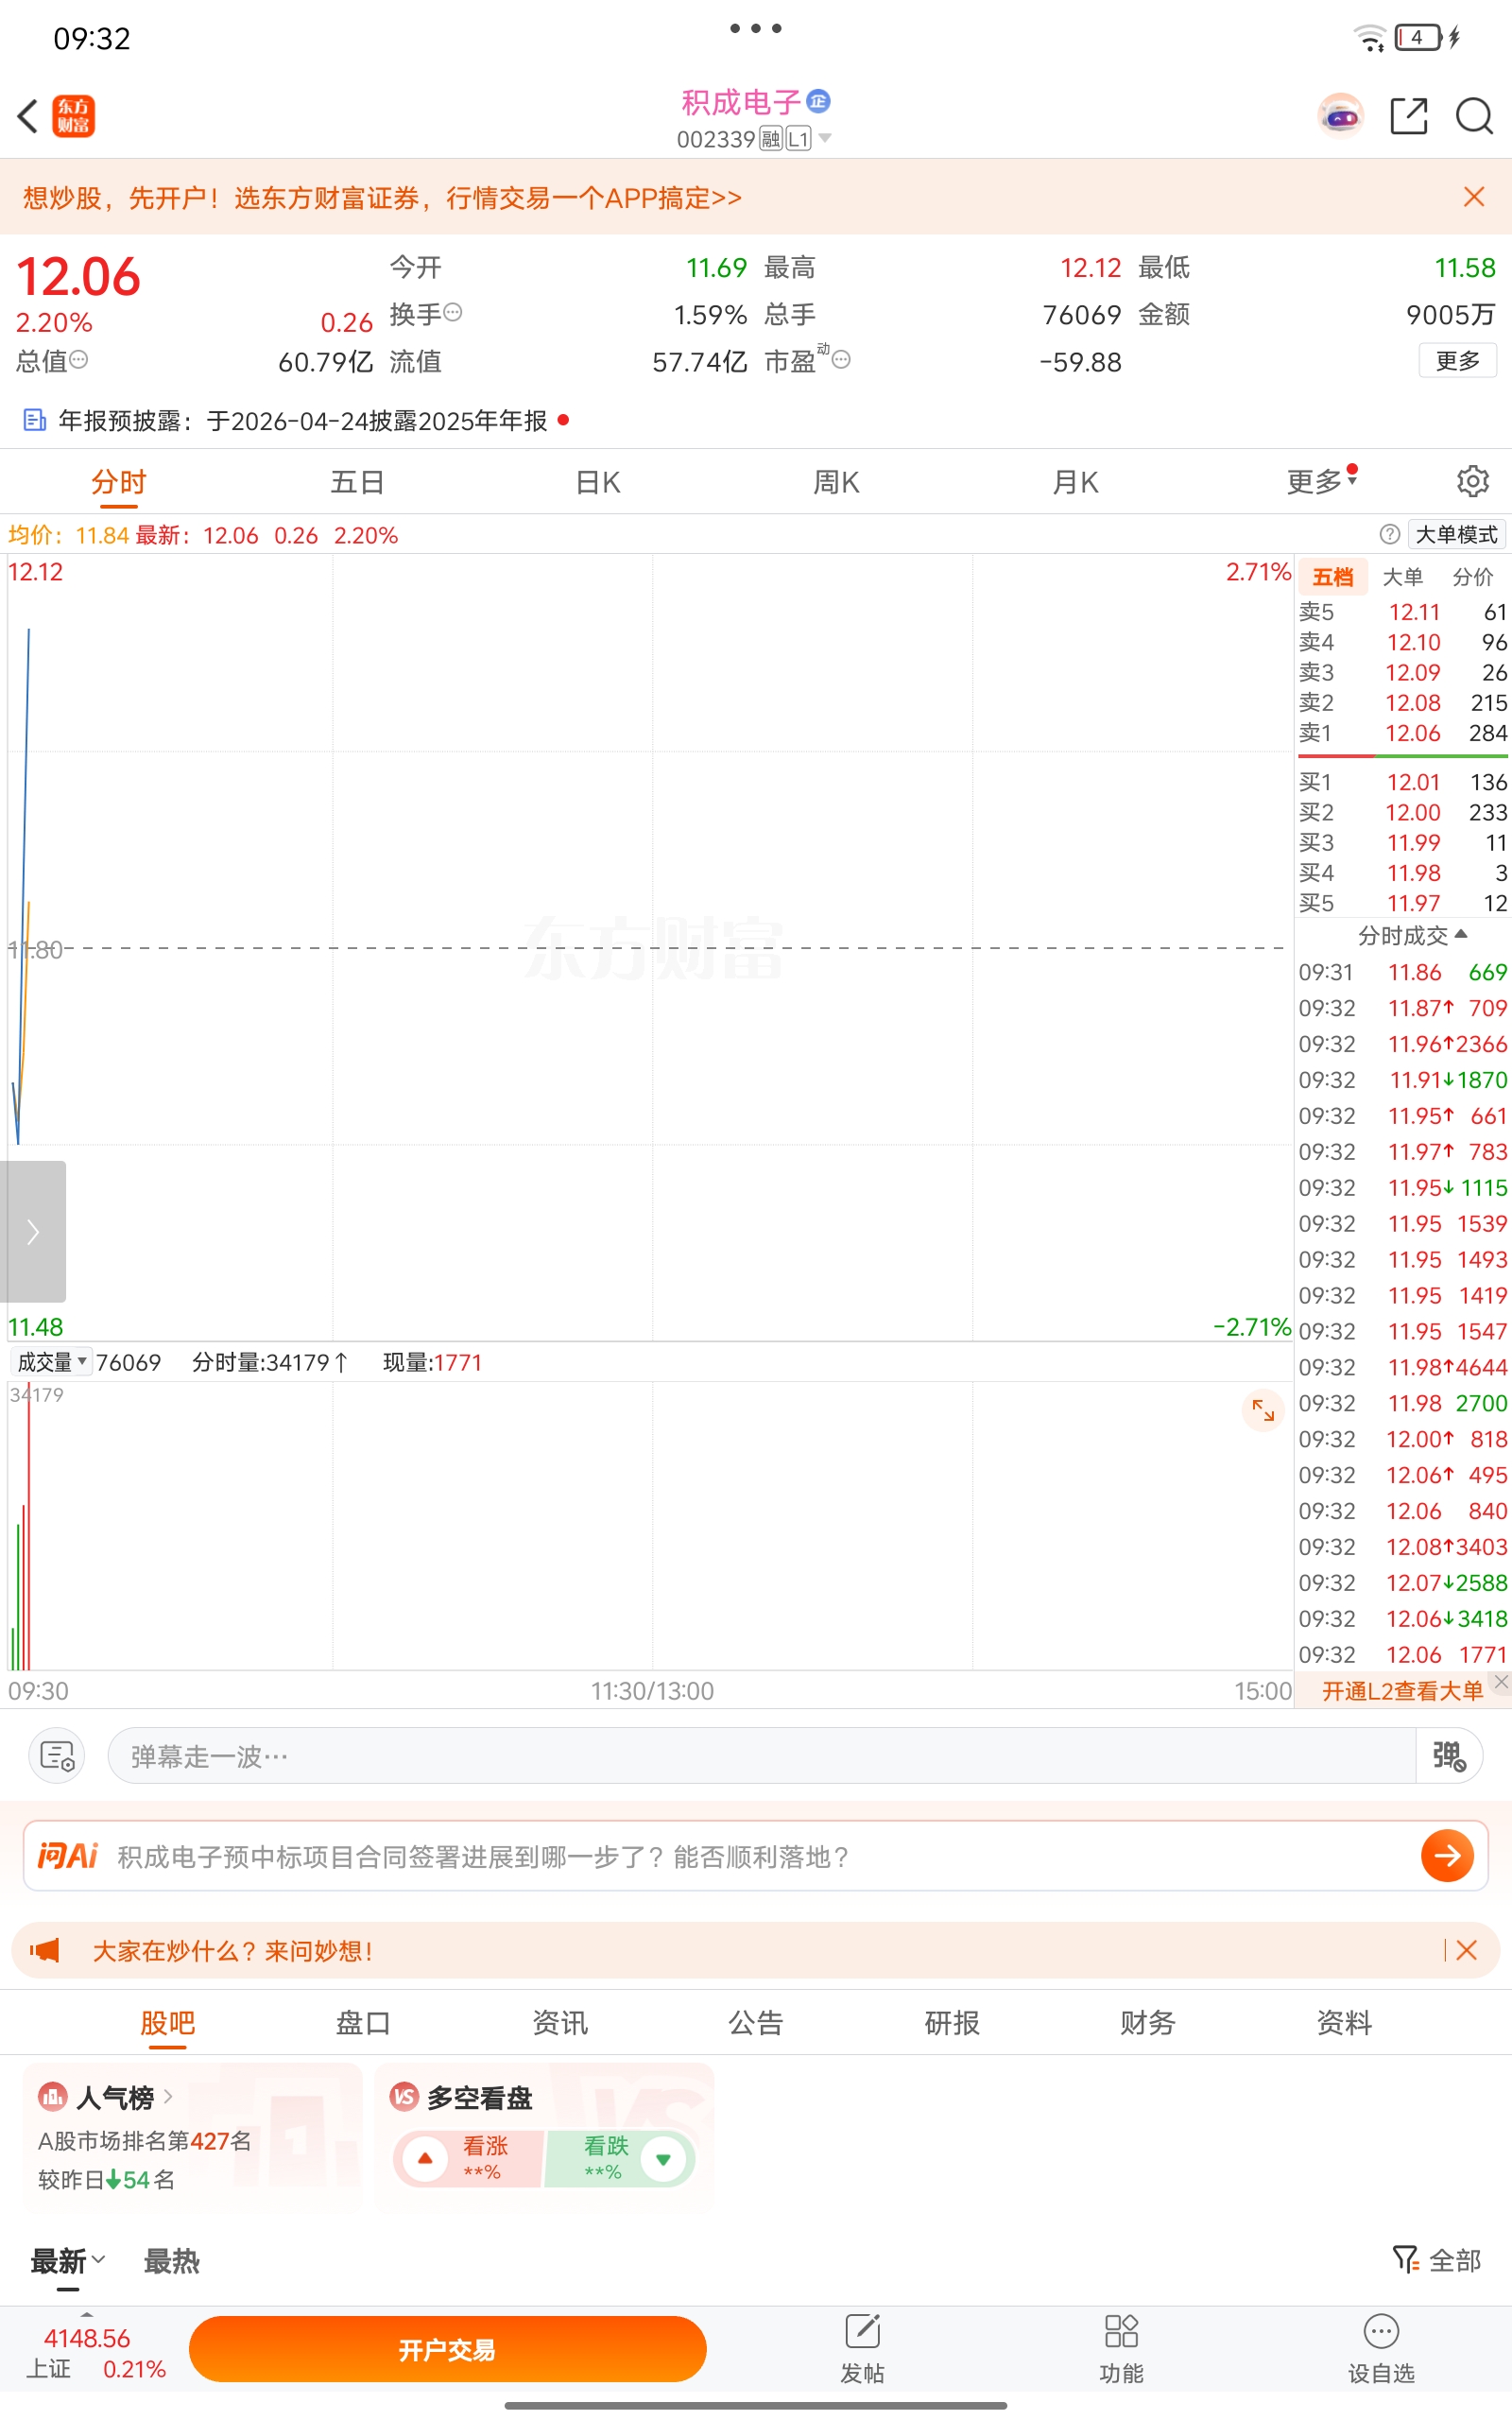Close the 开通L2查看大单 prompt
This screenshot has height=2420, width=1512.
pos(1501,1682)
